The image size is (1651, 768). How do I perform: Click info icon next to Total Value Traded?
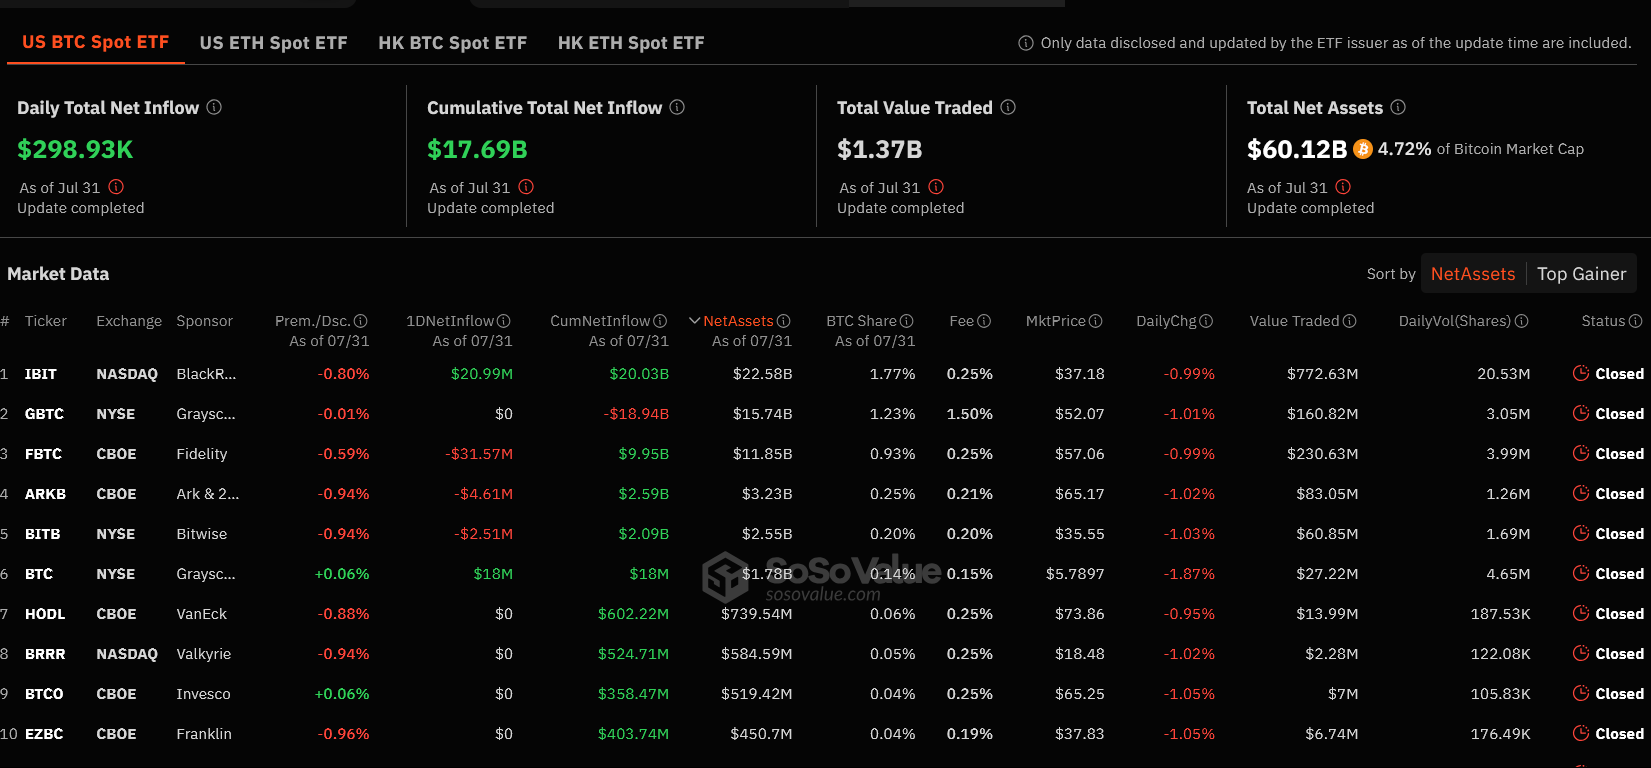[1008, 107]
